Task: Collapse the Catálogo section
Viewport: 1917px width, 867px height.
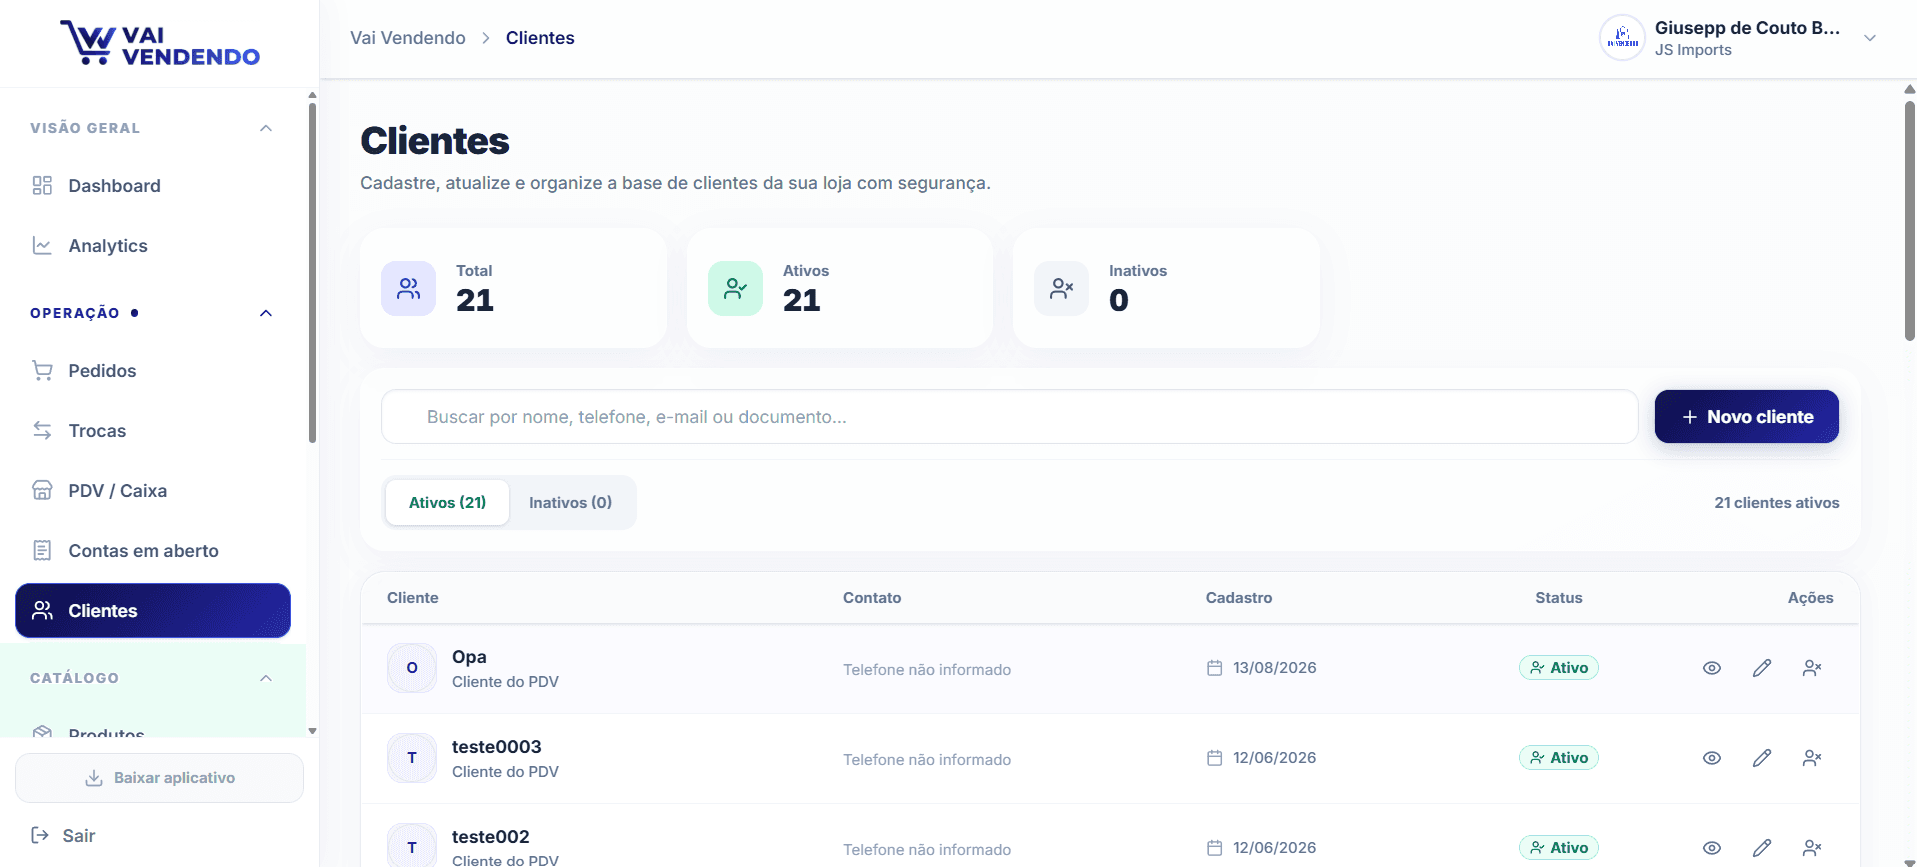Action: [x=266, y=678]
